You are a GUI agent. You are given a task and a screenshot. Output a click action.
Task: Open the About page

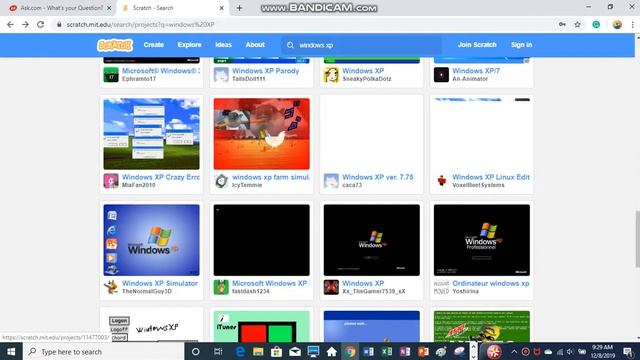255,45
